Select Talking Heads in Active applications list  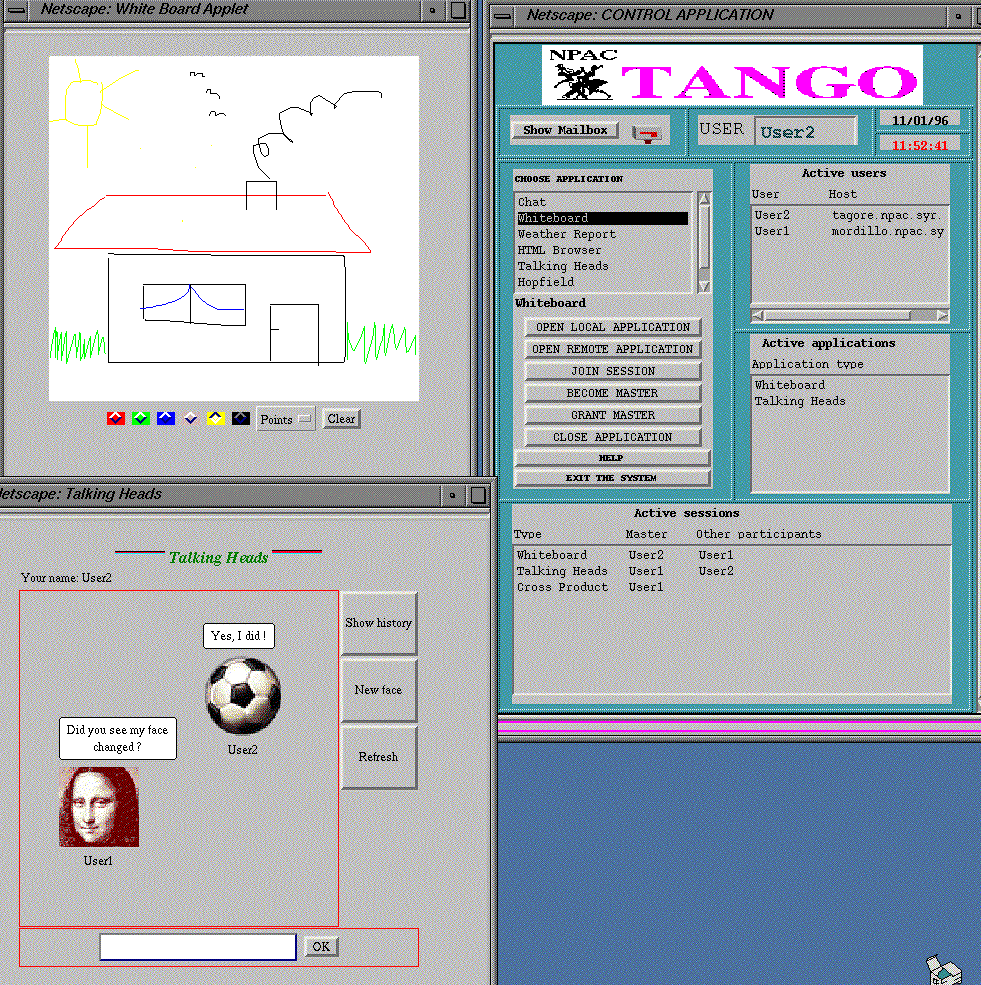(x=849, y=401)
